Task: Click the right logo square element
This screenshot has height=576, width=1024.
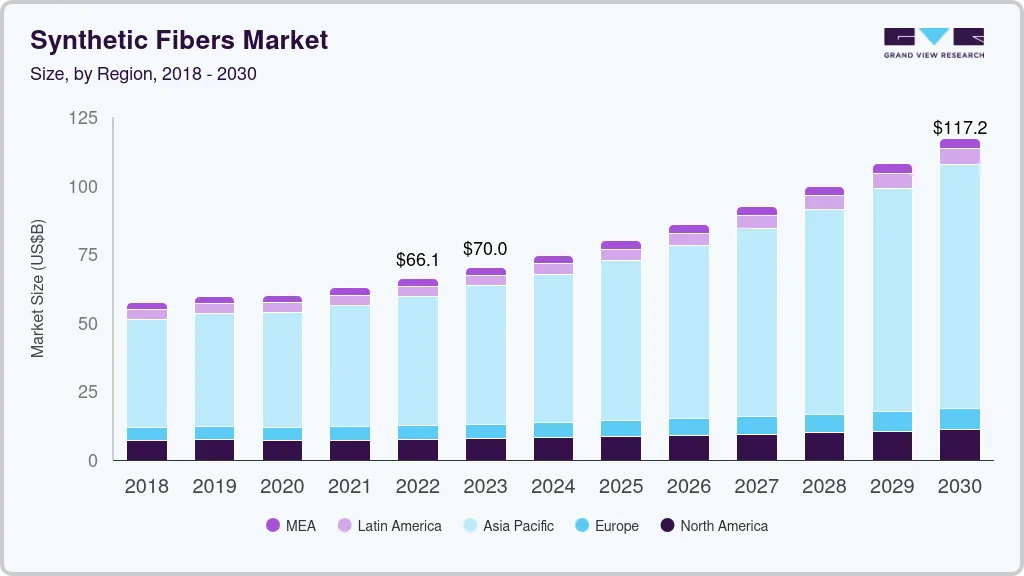Action: click(x=967, y=36)
